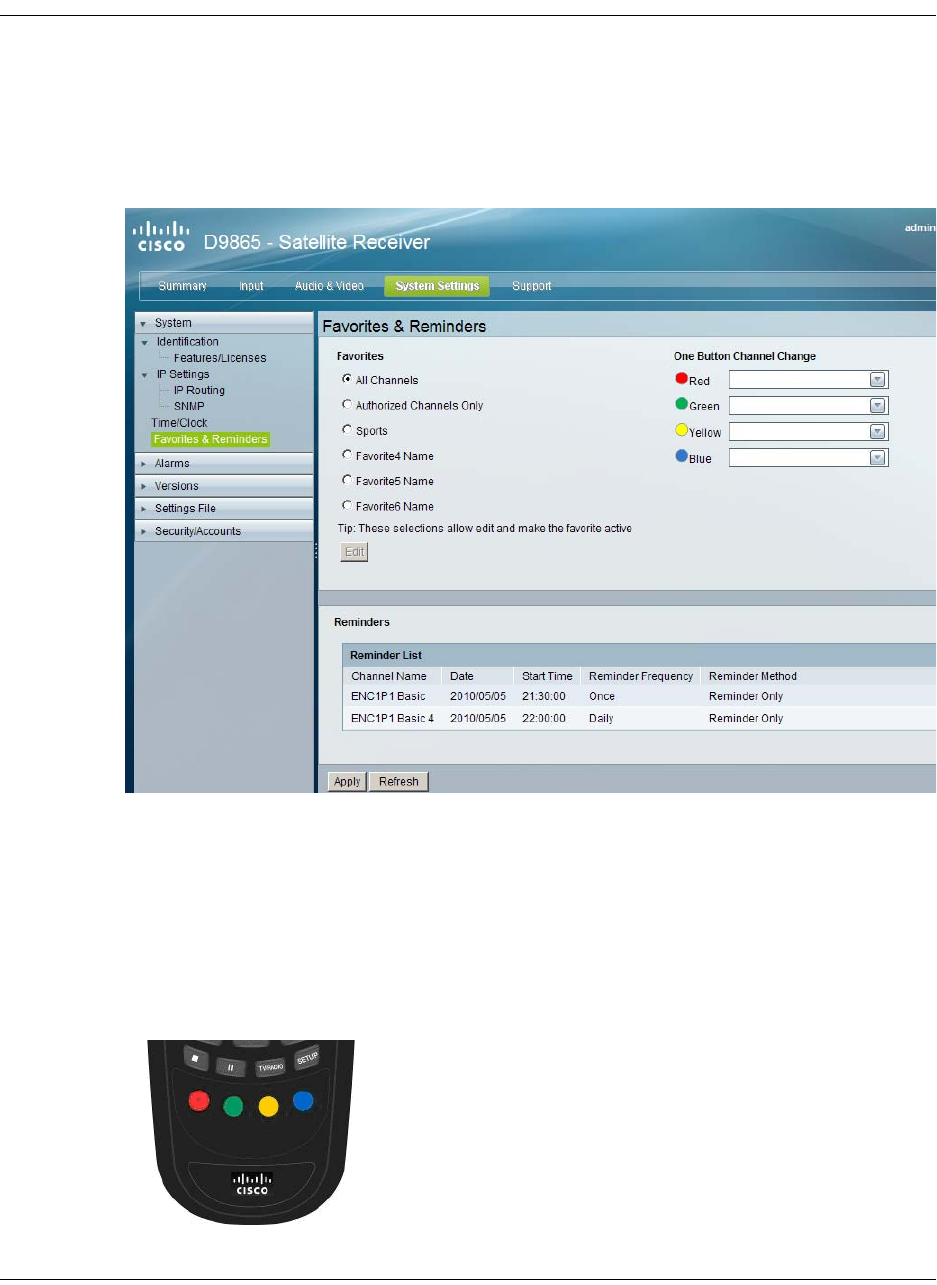Click the Cisco logo on the remote
Image resolution: width=937 pixels, height=1285 pixels.
pos(251,1183)
